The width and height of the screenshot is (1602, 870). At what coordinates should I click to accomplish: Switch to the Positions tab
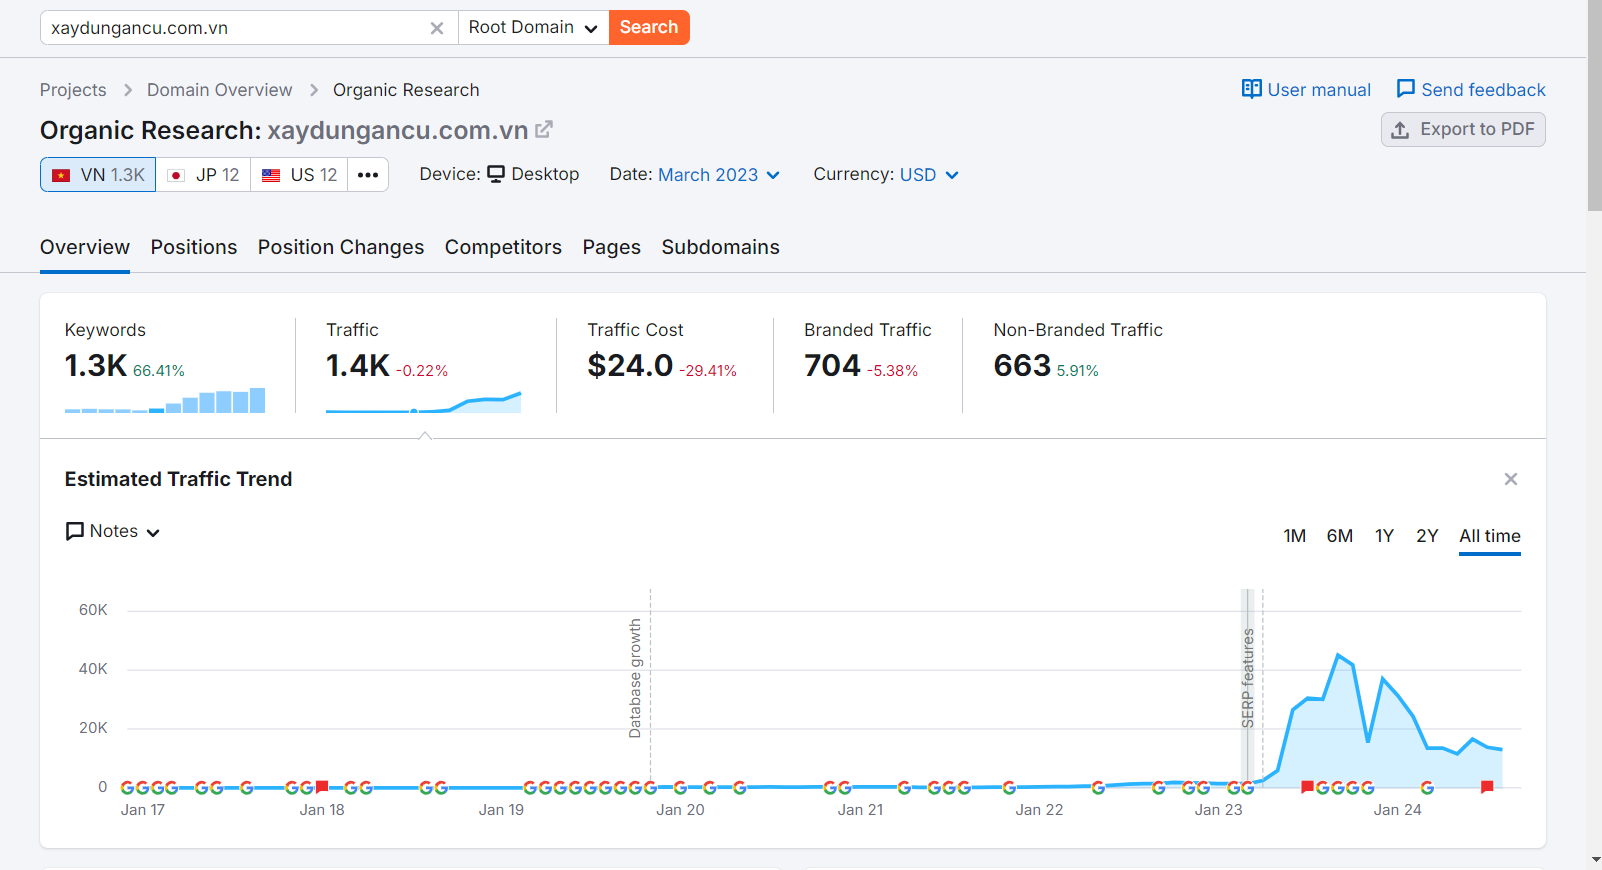click(194, 247)
